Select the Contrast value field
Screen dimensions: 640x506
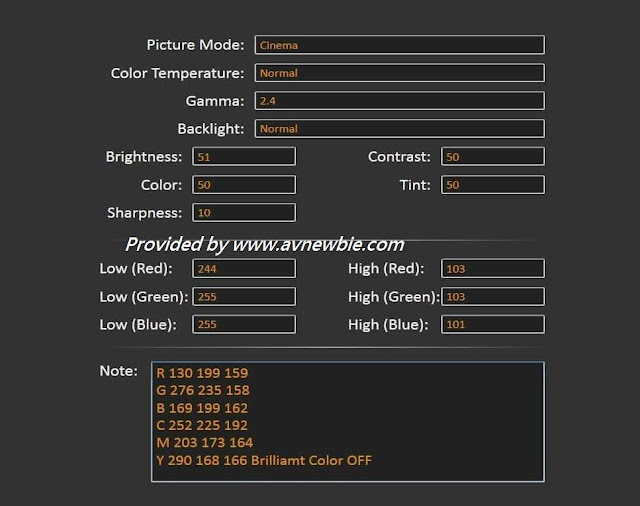(493, 157)
